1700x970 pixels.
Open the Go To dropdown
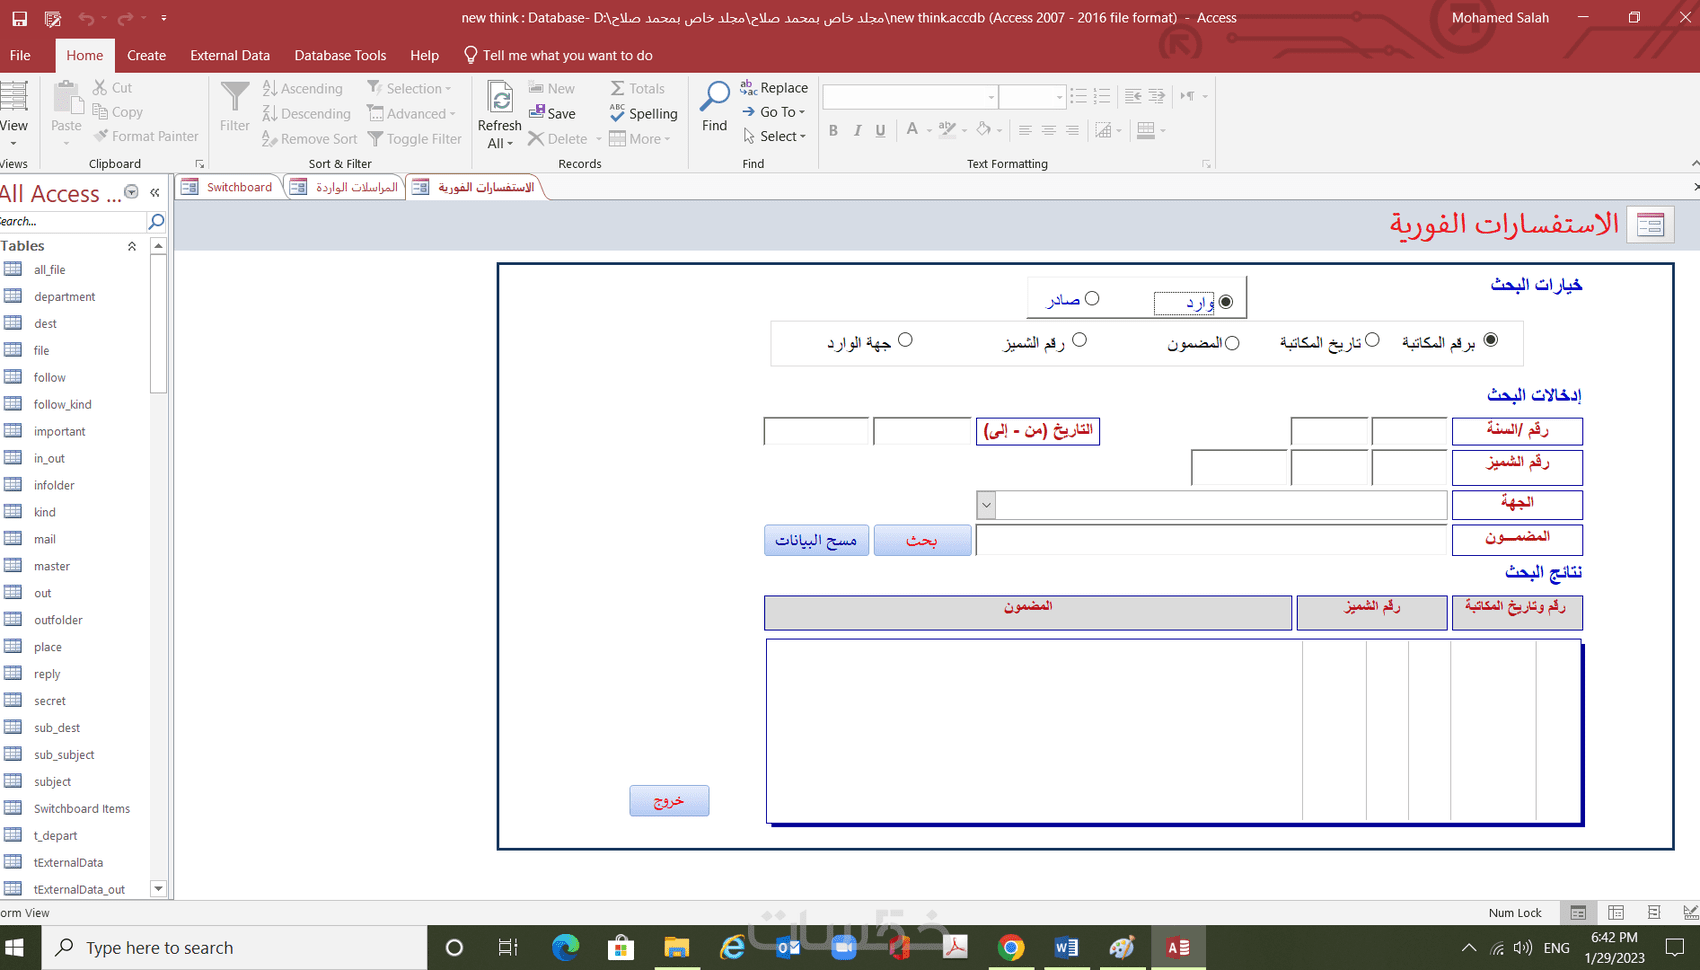coord(774,112)
